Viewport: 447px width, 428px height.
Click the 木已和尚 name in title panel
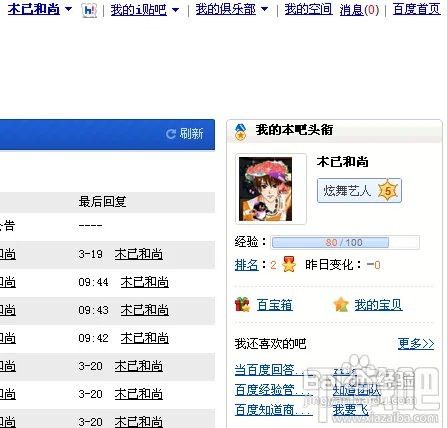coord(343,162)
